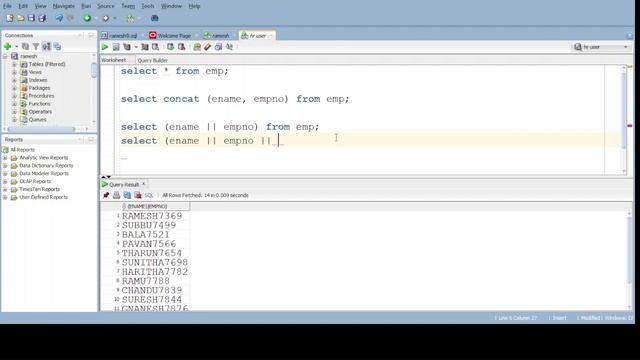Click the Connections panel vertical scrollbar

coord(94,70)
